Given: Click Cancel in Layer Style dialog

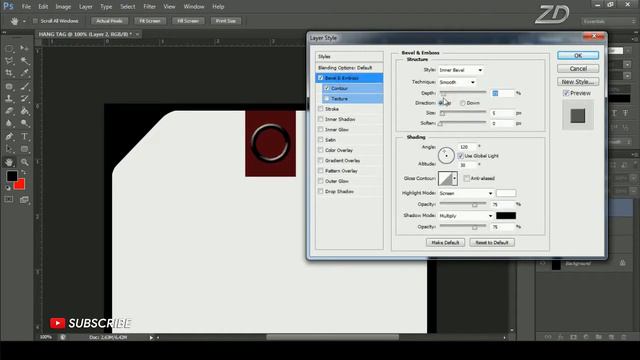Looking at the screenshot, I should pos(578,69).
